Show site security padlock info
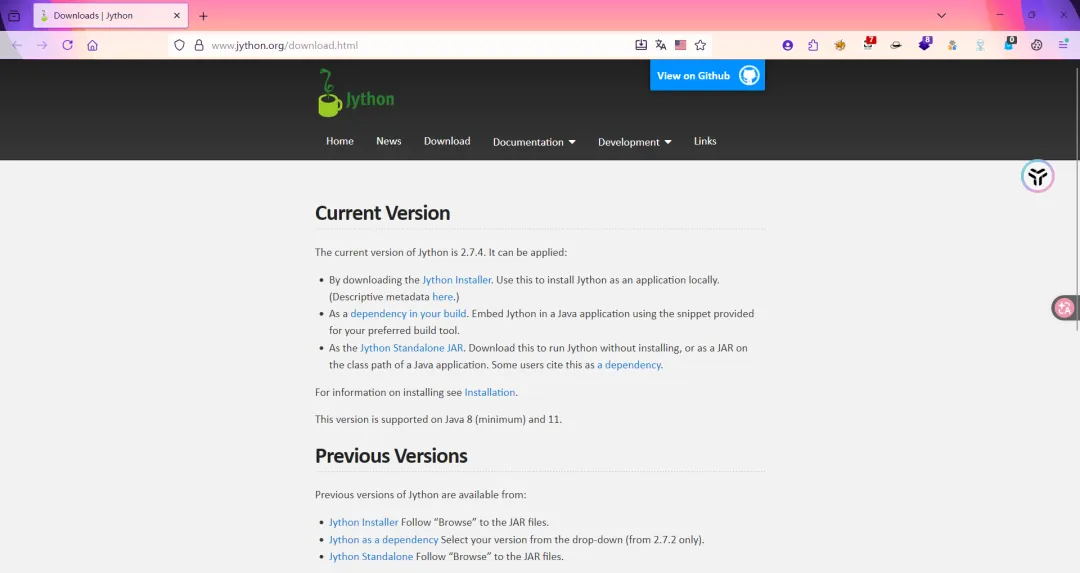The image size is (1080, 573). coord(199,45)
